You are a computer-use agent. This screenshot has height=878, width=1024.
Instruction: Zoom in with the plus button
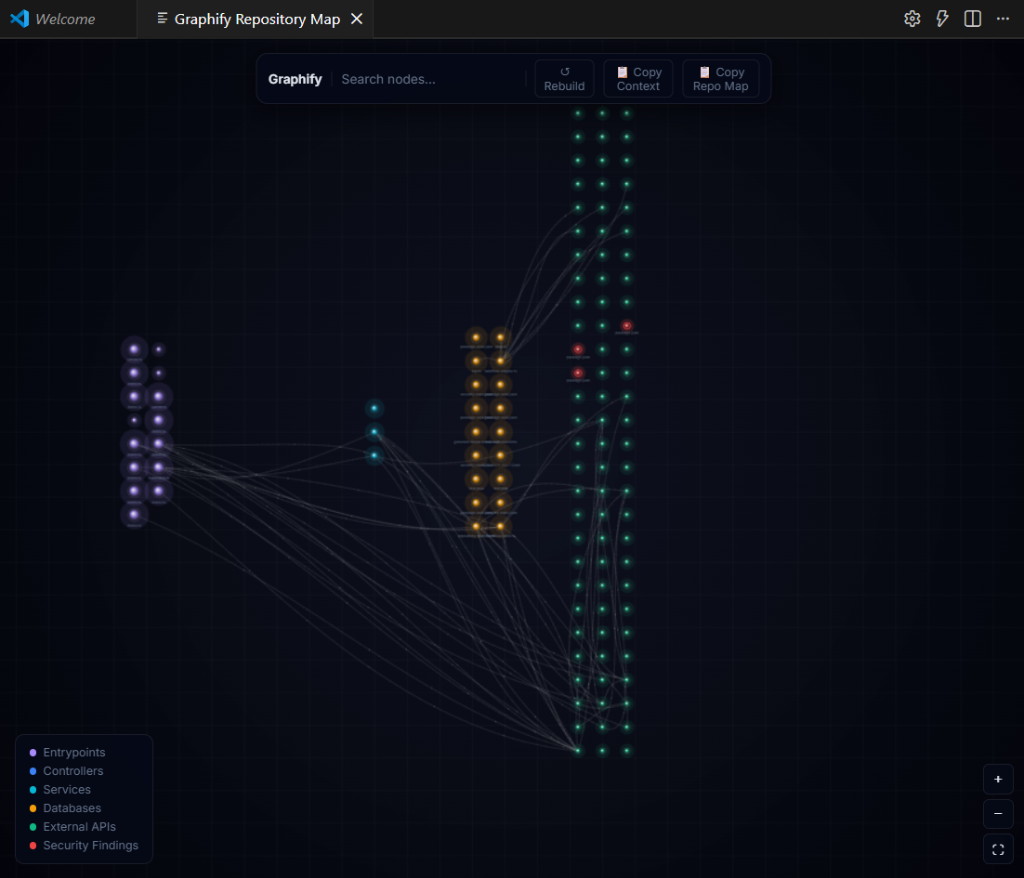tap(998, 779)
